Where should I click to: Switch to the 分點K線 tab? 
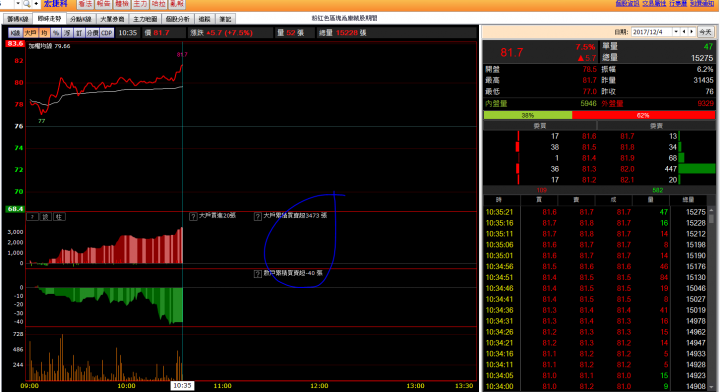click(x=81, y=19)
